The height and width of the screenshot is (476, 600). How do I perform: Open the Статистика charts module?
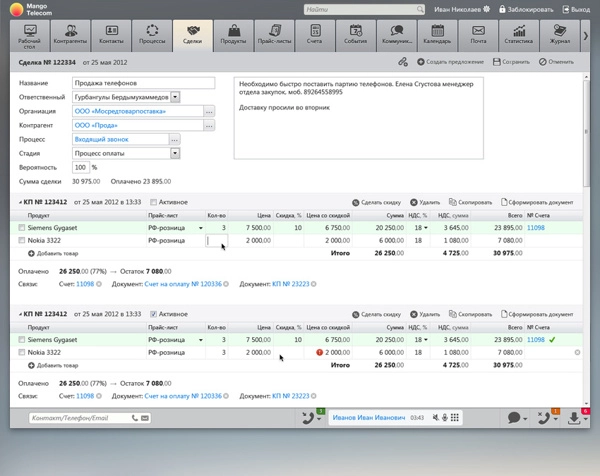(518, 35)
